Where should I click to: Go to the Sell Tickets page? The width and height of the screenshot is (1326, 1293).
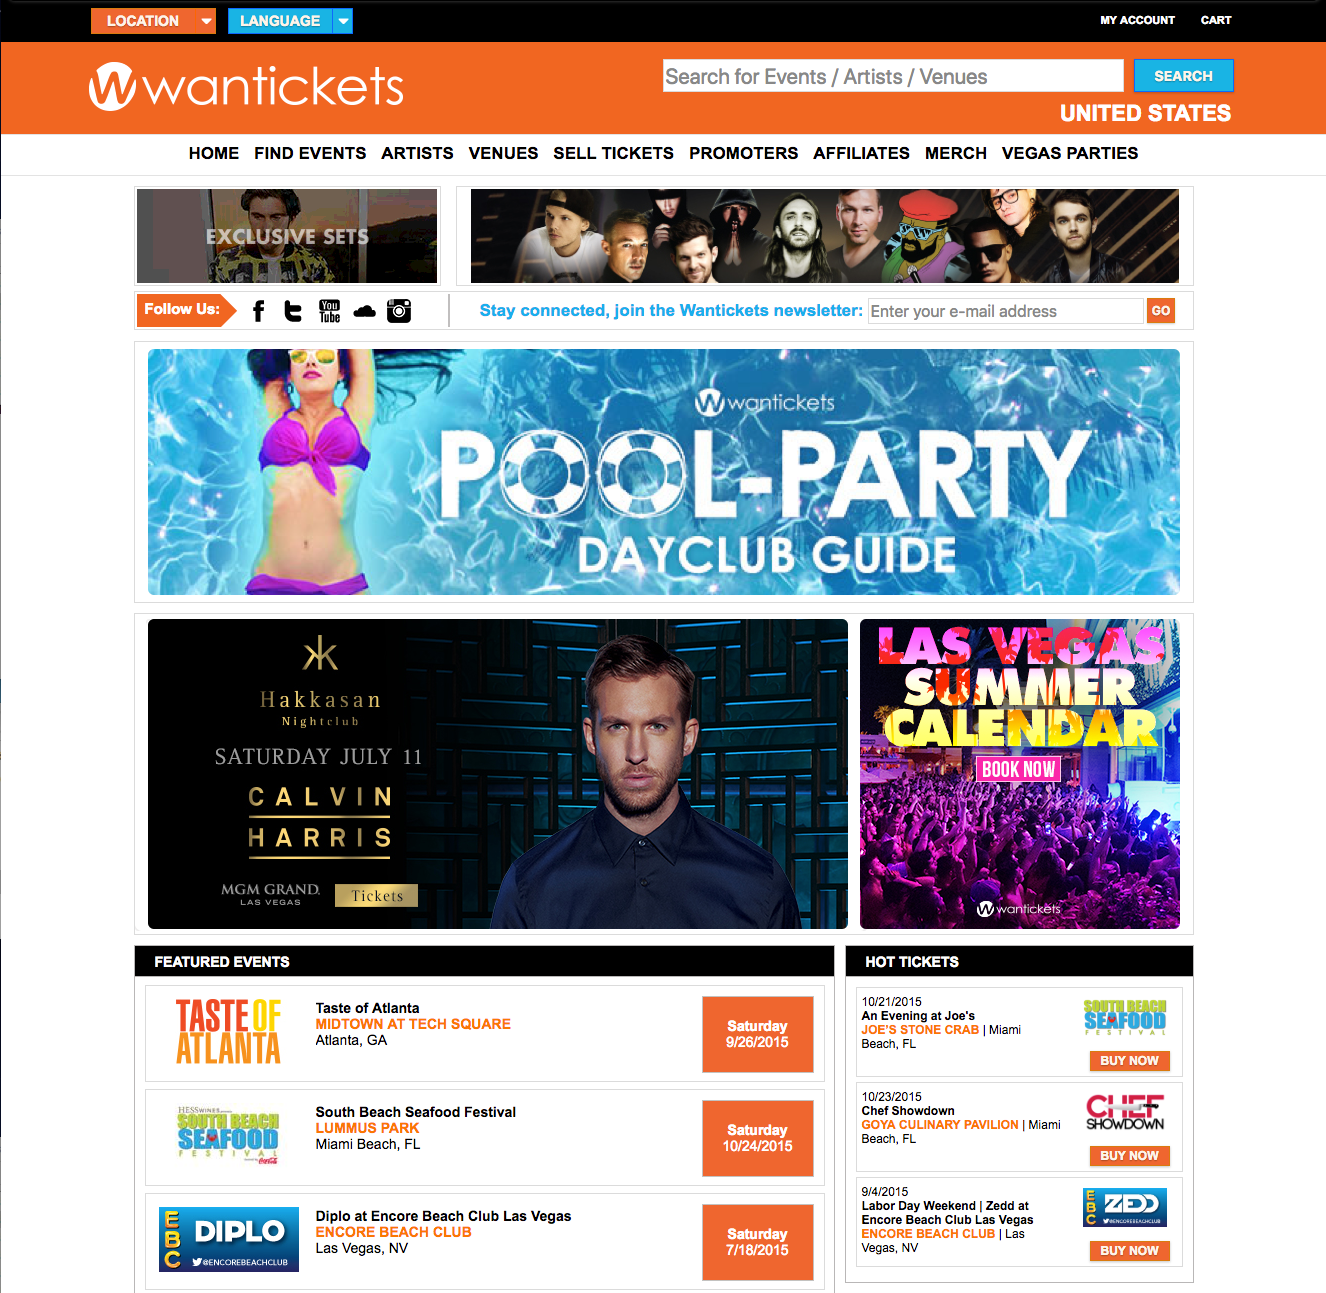[613, 153]
